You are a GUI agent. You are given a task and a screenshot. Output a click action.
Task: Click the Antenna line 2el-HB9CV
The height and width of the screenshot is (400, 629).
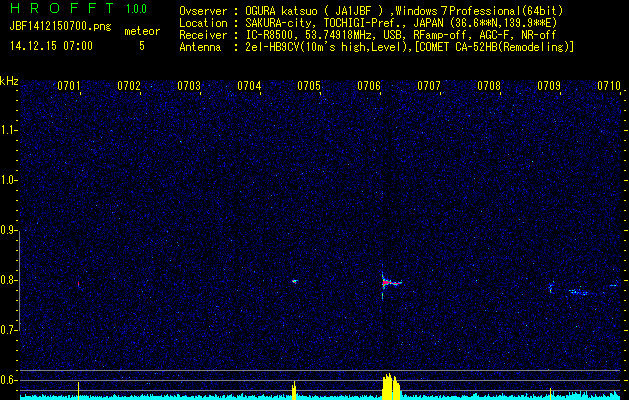tap(377, 47)
